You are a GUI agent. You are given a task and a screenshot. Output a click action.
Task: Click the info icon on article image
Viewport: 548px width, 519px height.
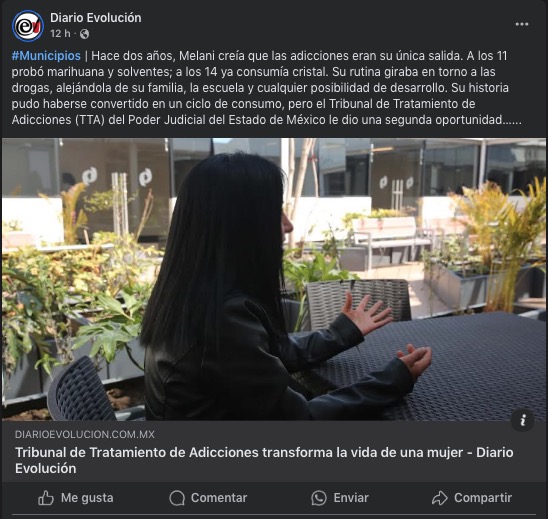coord(522,420)
